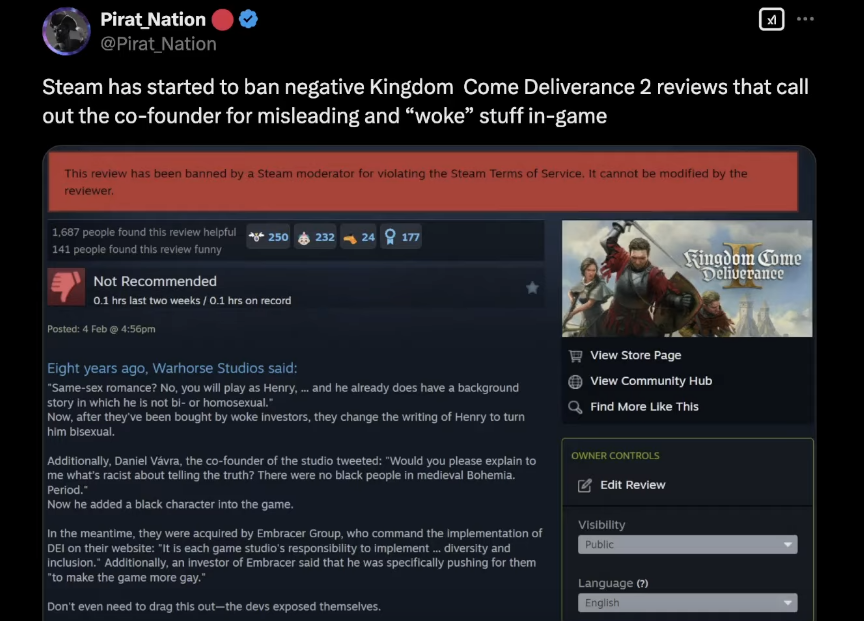The height and width of the screenshot is (621, 864).
Task: Click the Not Recommended thumbs-down icon
Action: coord(66,287)
